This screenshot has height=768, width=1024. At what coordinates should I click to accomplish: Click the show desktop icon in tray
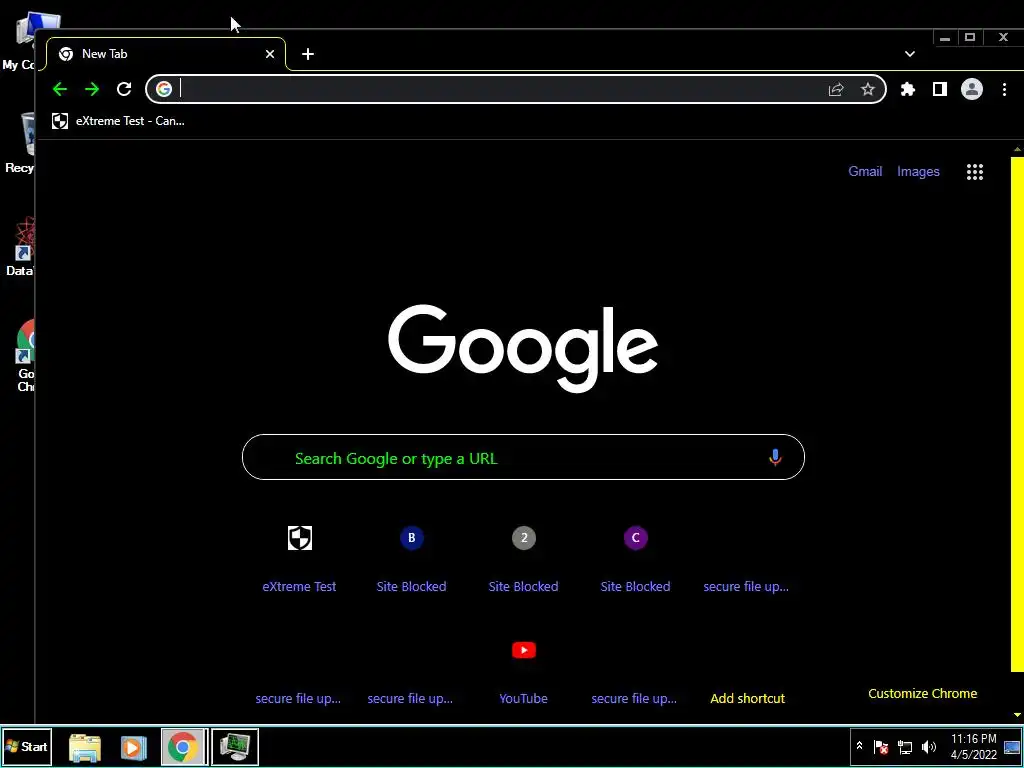pyautogui.click(x=1012, y=747)
